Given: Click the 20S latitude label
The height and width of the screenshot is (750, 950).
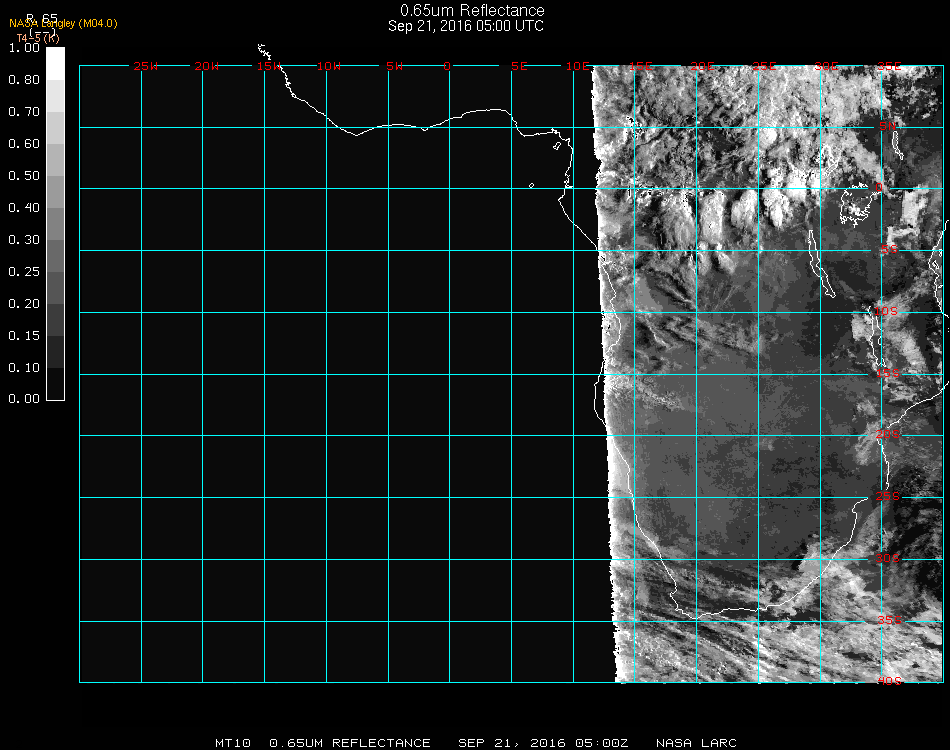Looking at the screenshot, I should coord(888,434).
